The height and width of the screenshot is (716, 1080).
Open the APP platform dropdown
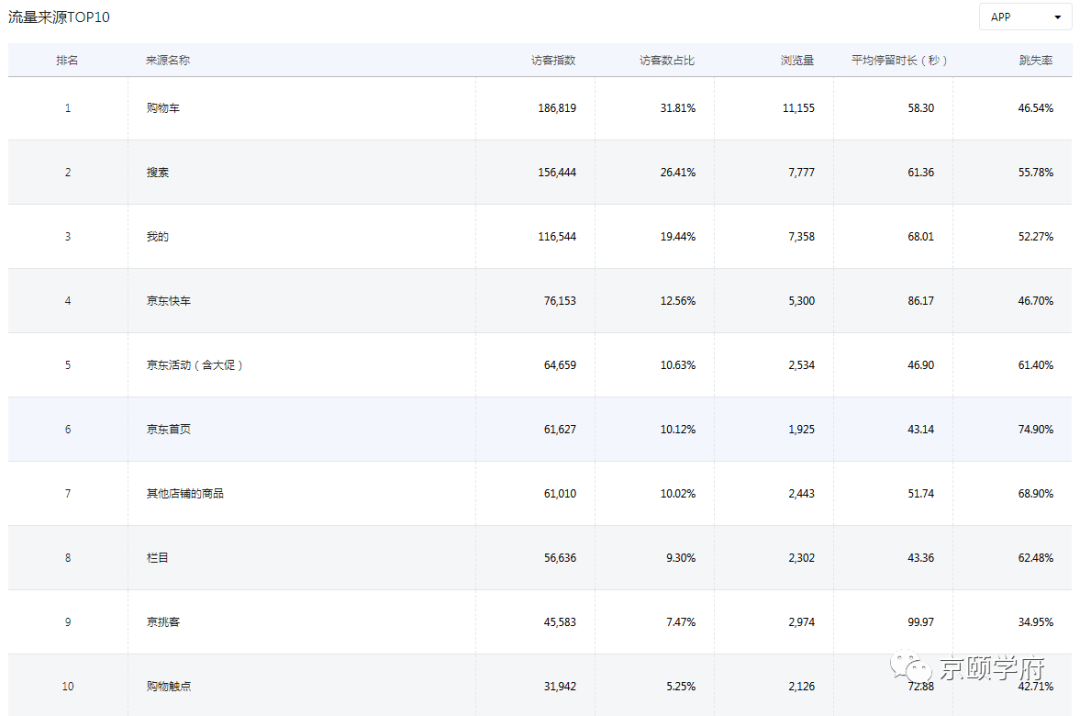(1025, 17)
